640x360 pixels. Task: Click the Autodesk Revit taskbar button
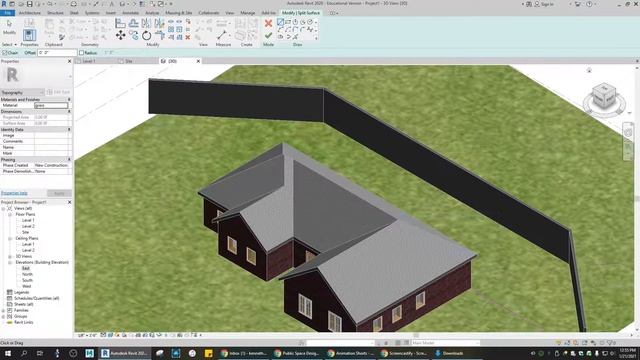124,353
